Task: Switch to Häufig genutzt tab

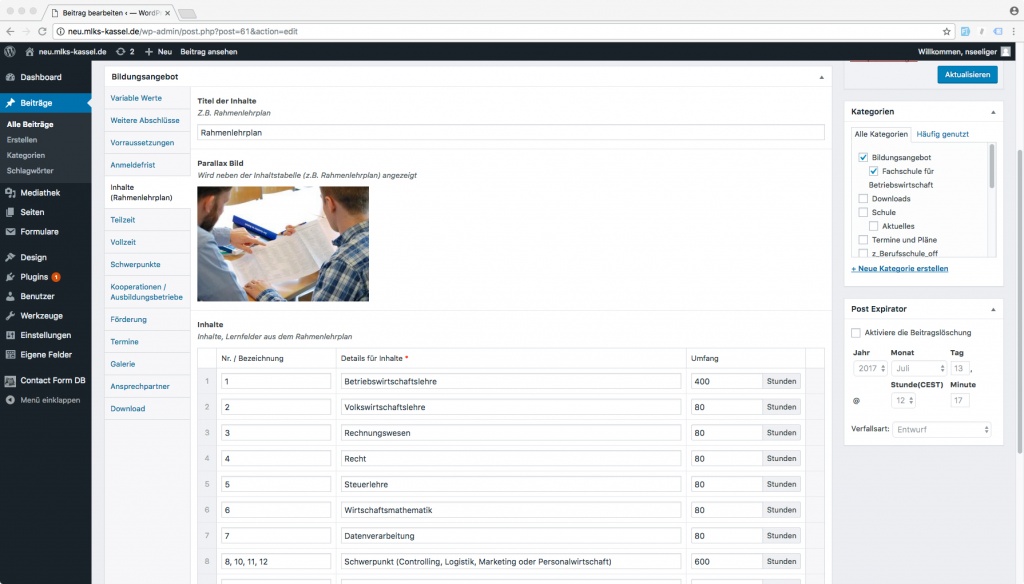Action: click(942, 134)
